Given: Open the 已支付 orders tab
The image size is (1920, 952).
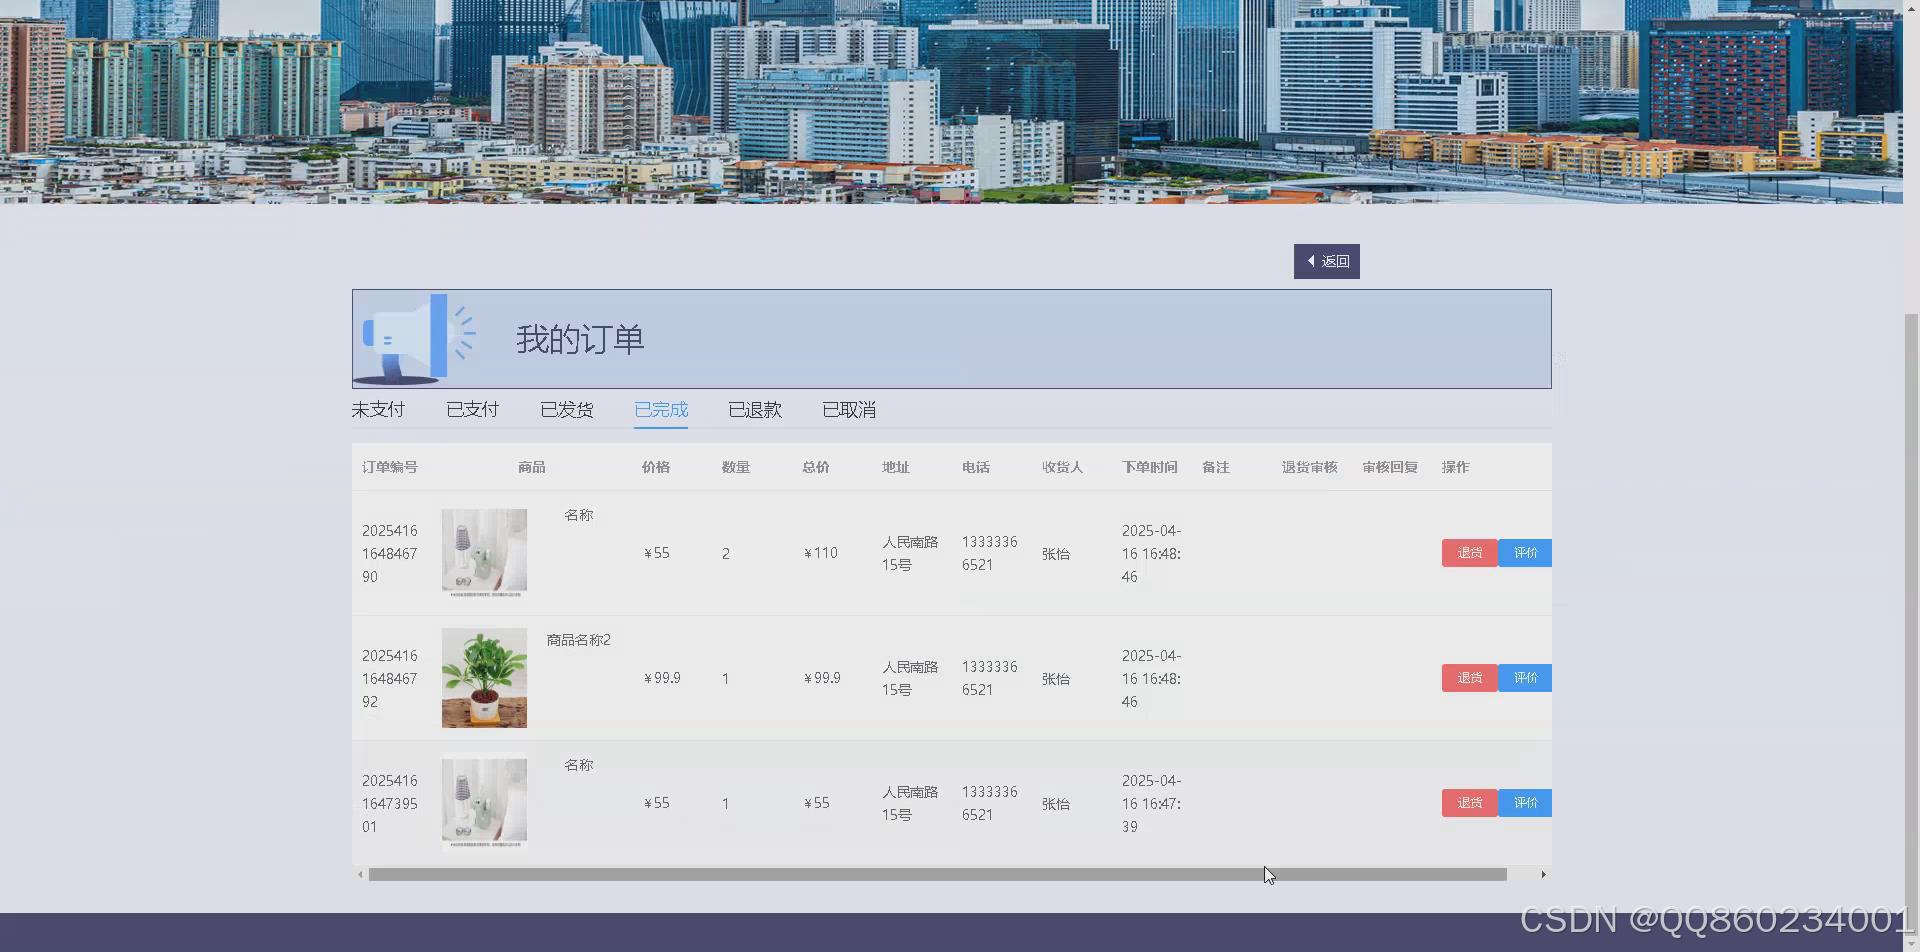Looking at the screenshot, I should pos(472,409).
